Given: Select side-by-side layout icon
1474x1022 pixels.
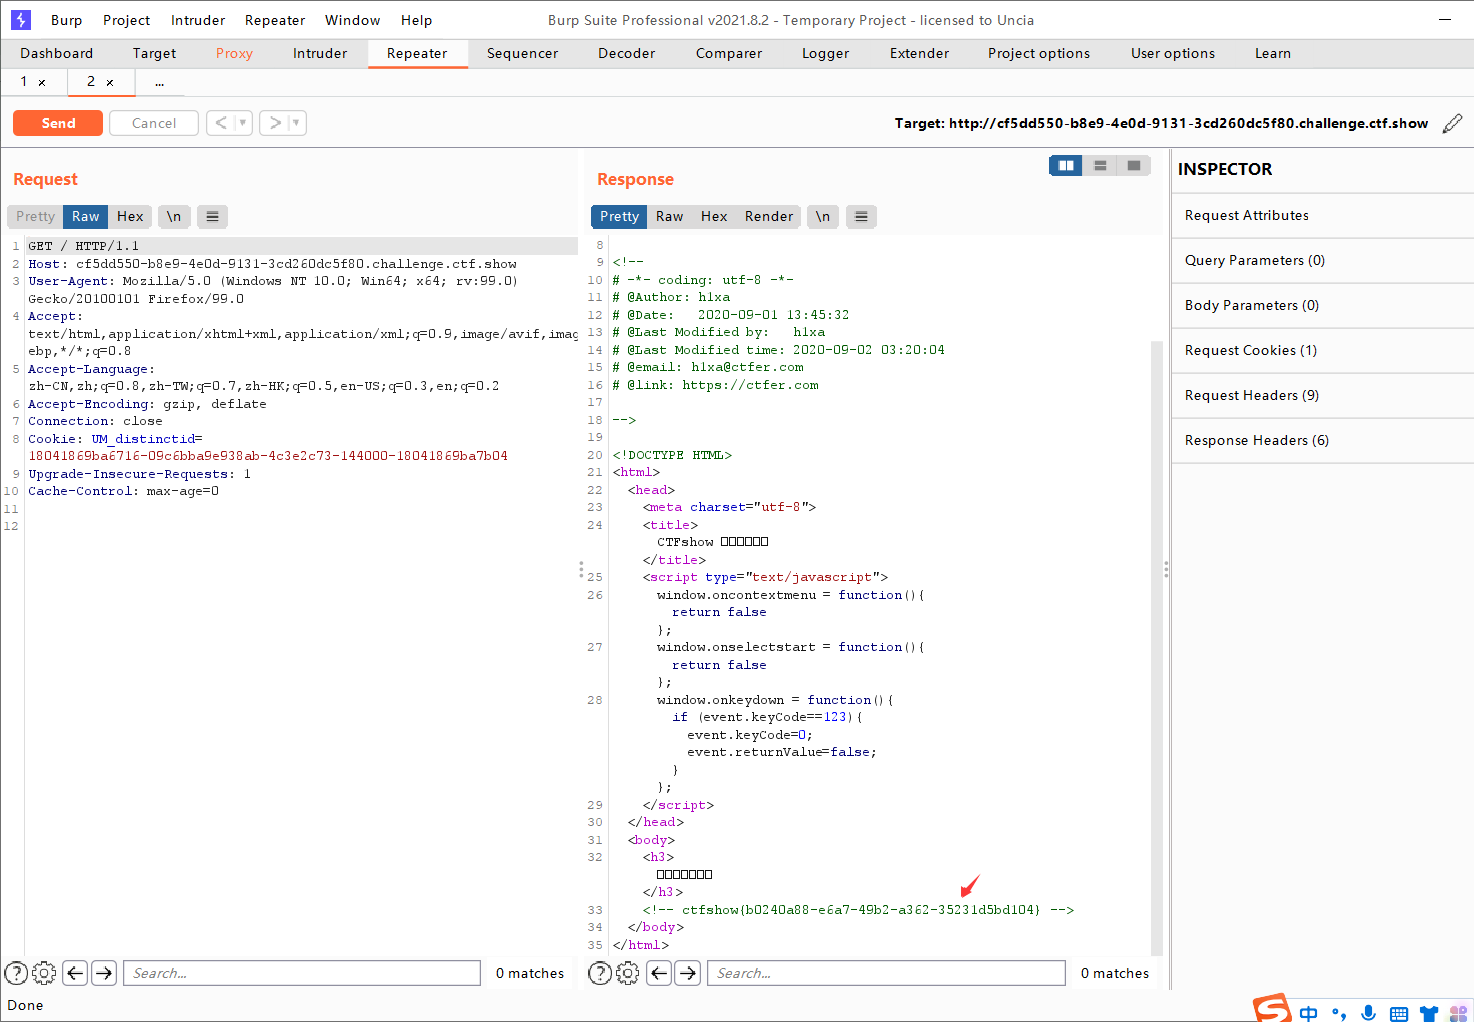Looking at the screenshot, I should pyautogui.click(x=1066, y=166).
